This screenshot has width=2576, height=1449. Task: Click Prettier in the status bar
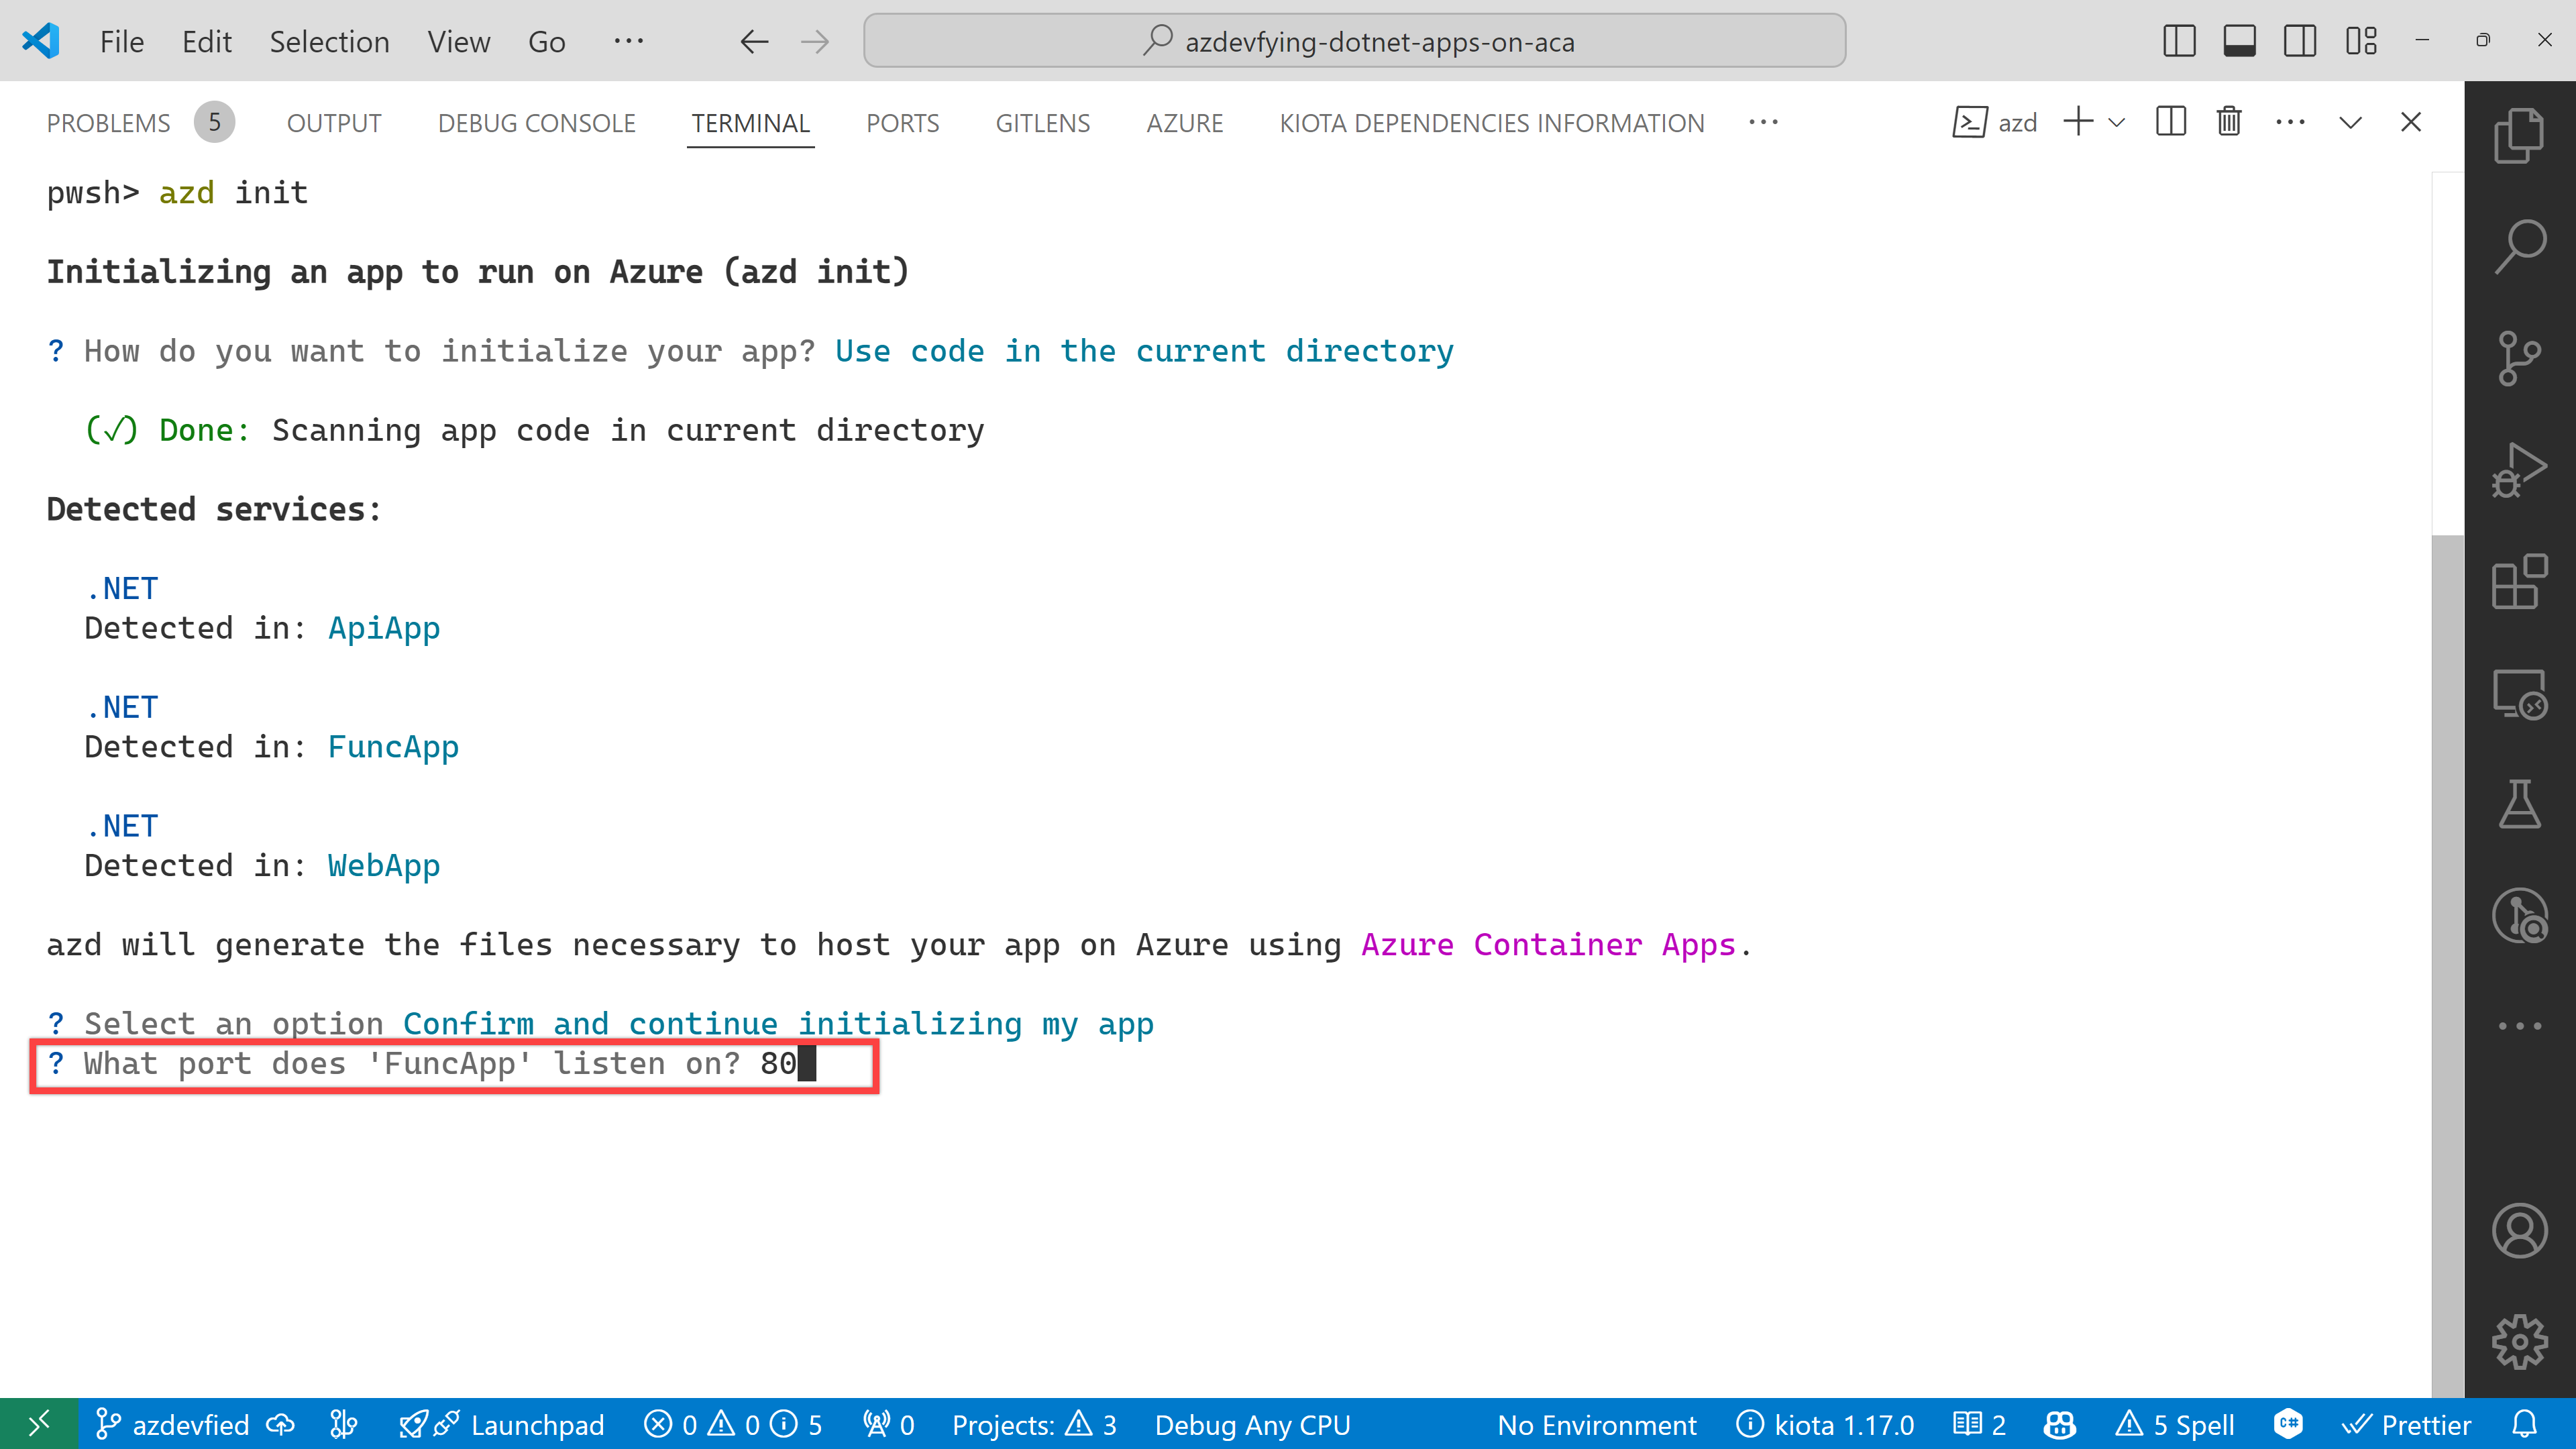pyautogui.click(x=2406, y=1424)
